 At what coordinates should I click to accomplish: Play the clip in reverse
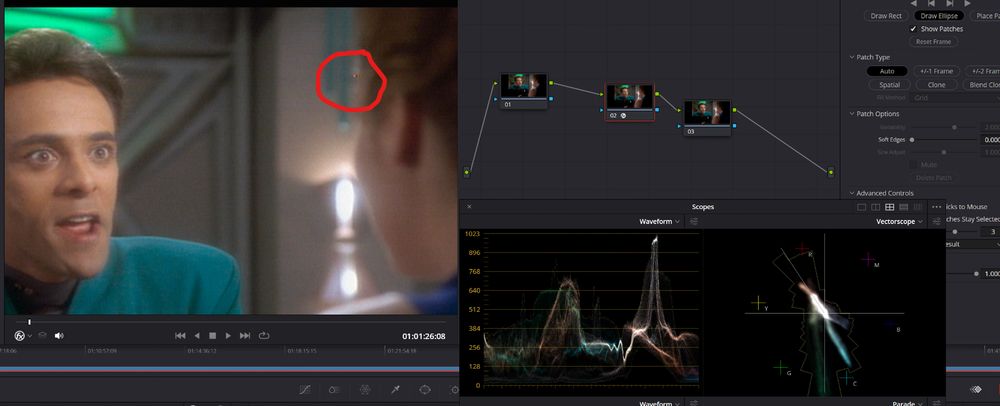point(197,335)
